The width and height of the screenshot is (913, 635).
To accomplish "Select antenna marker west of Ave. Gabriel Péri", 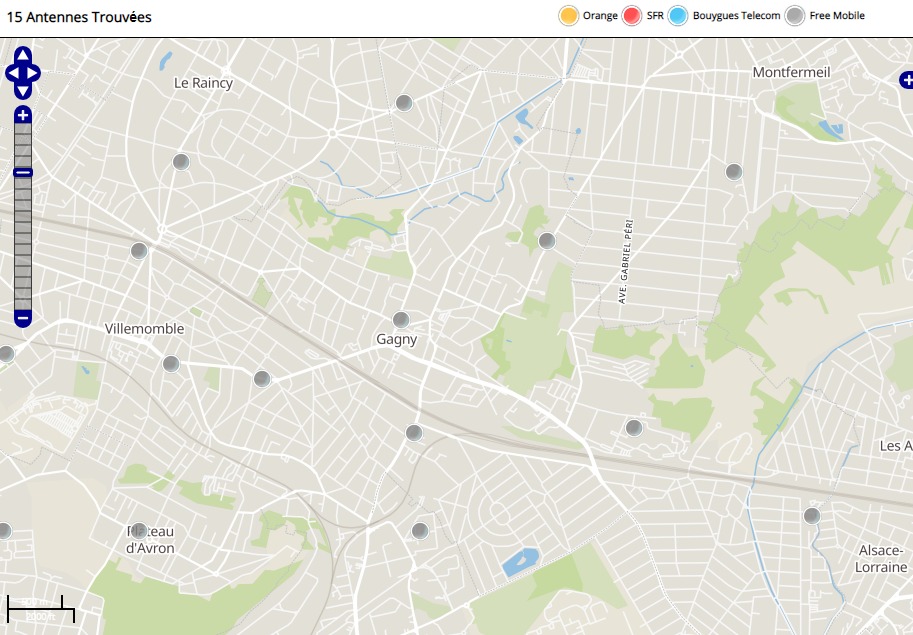I will 547,241.
